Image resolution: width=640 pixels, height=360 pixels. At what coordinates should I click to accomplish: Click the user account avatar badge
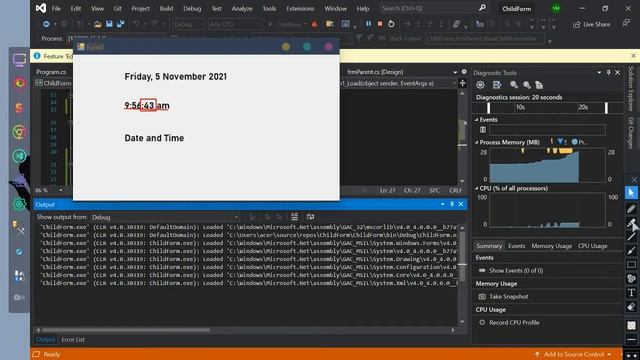(x=556, y=8)
